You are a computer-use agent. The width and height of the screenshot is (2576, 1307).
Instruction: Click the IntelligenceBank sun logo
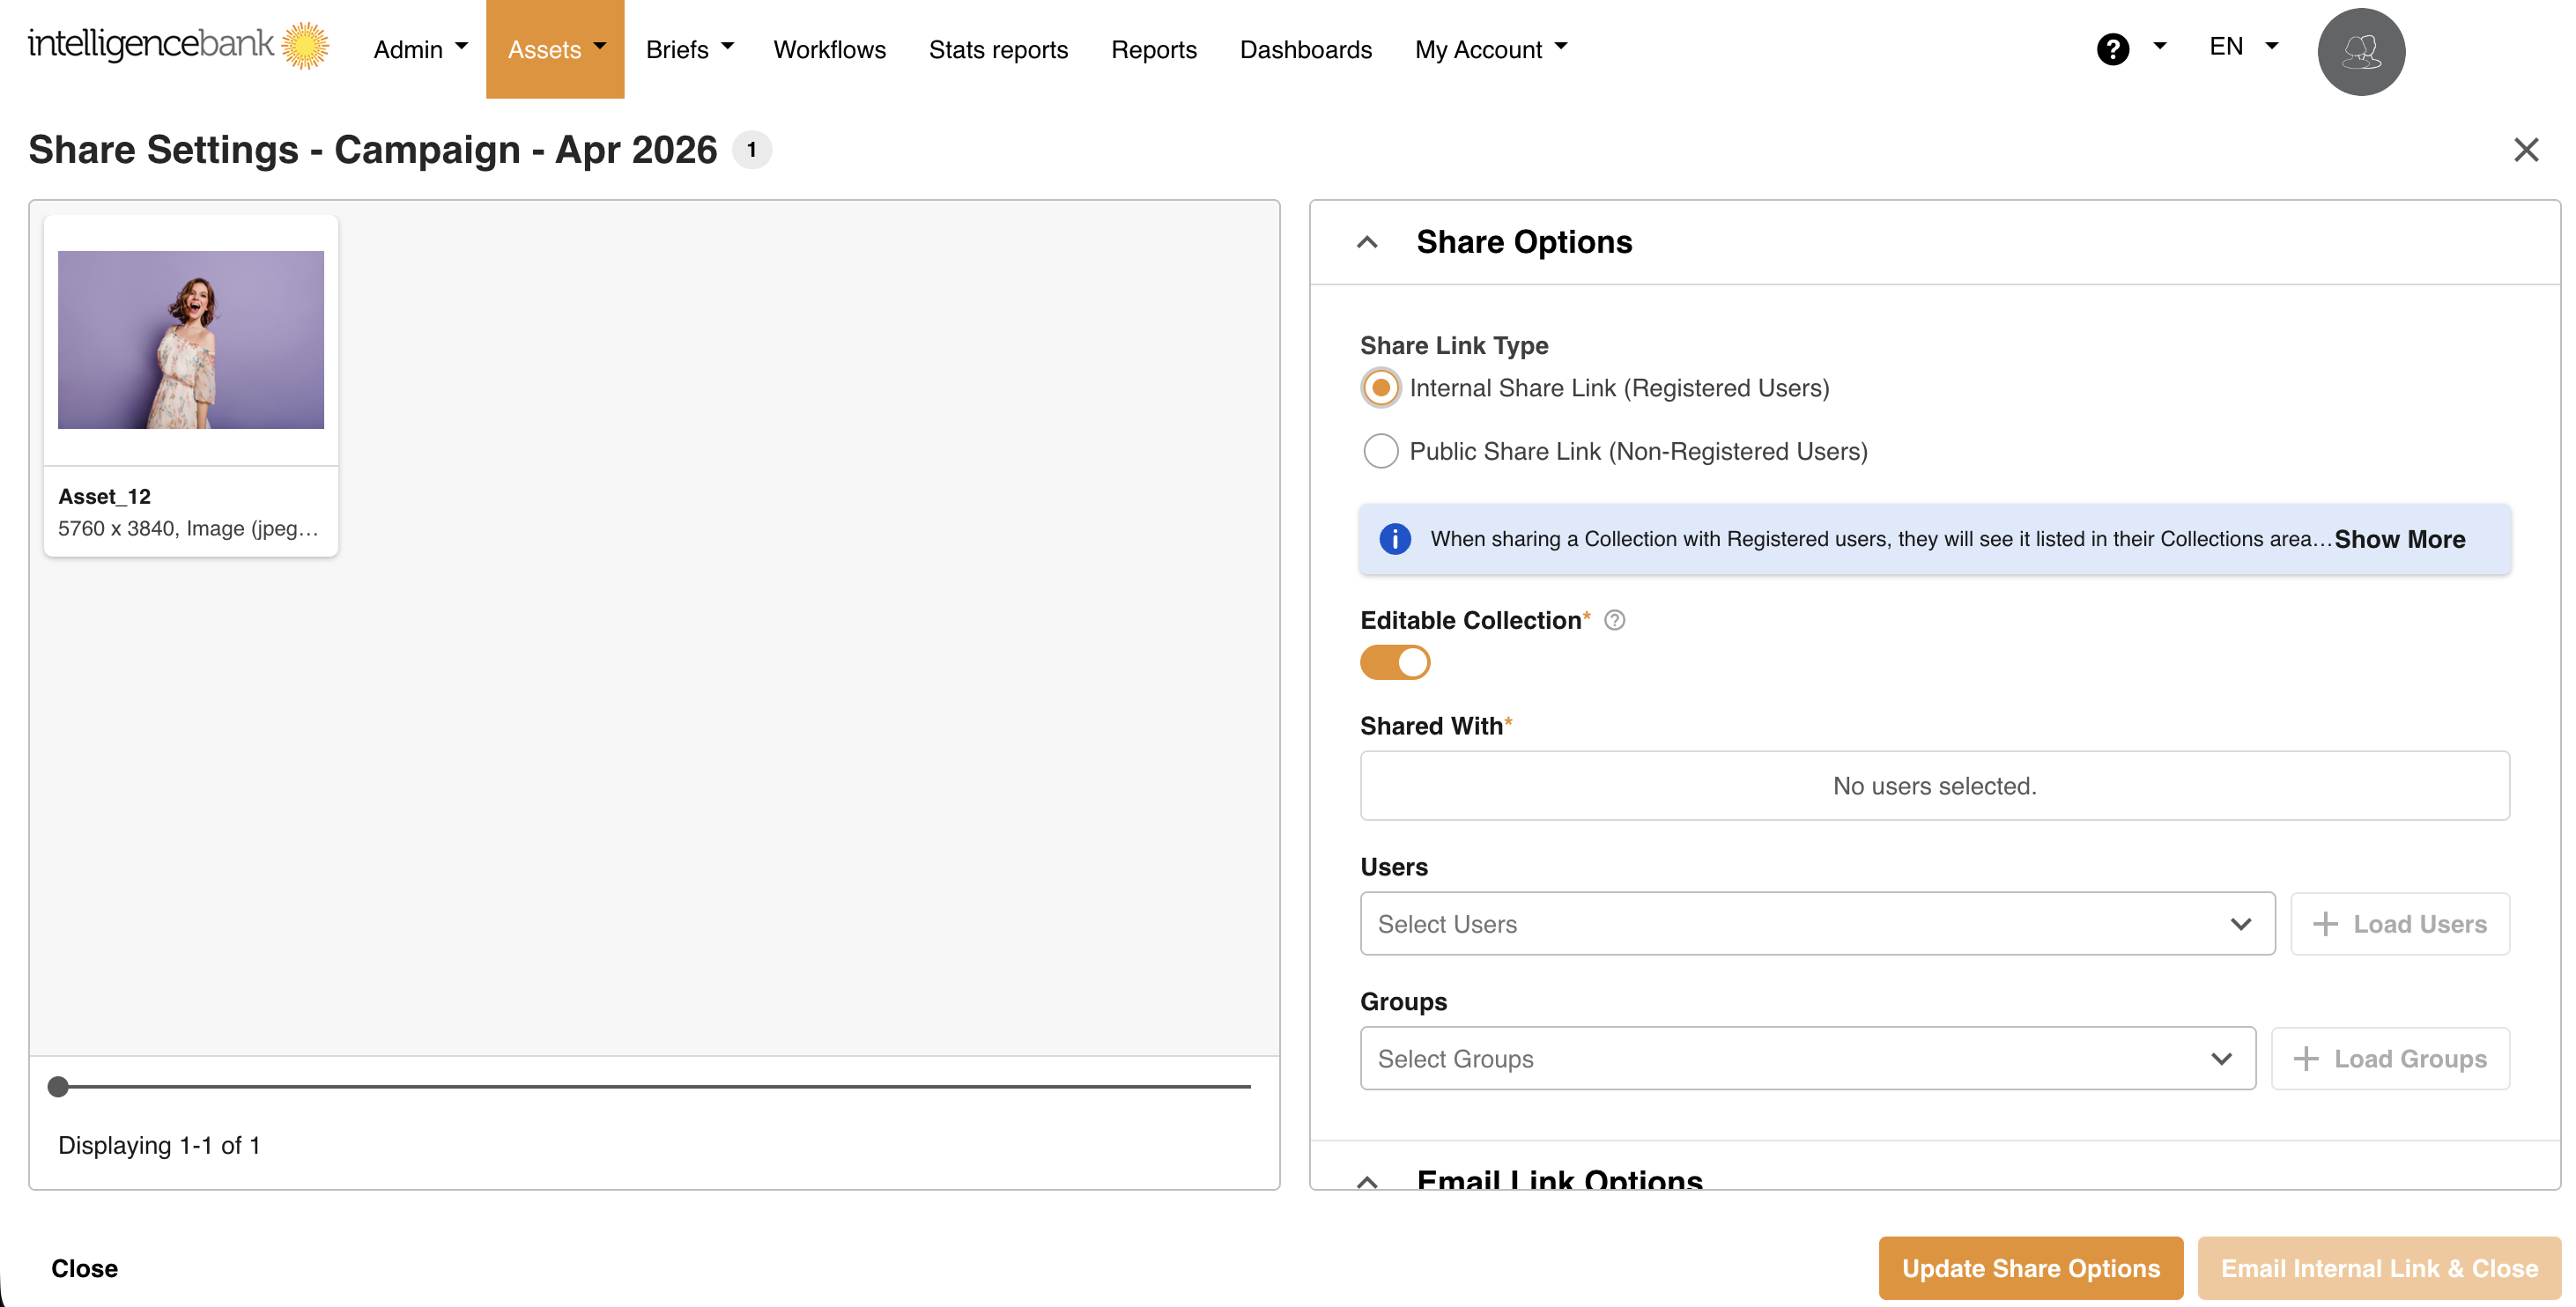pos(305,46)
